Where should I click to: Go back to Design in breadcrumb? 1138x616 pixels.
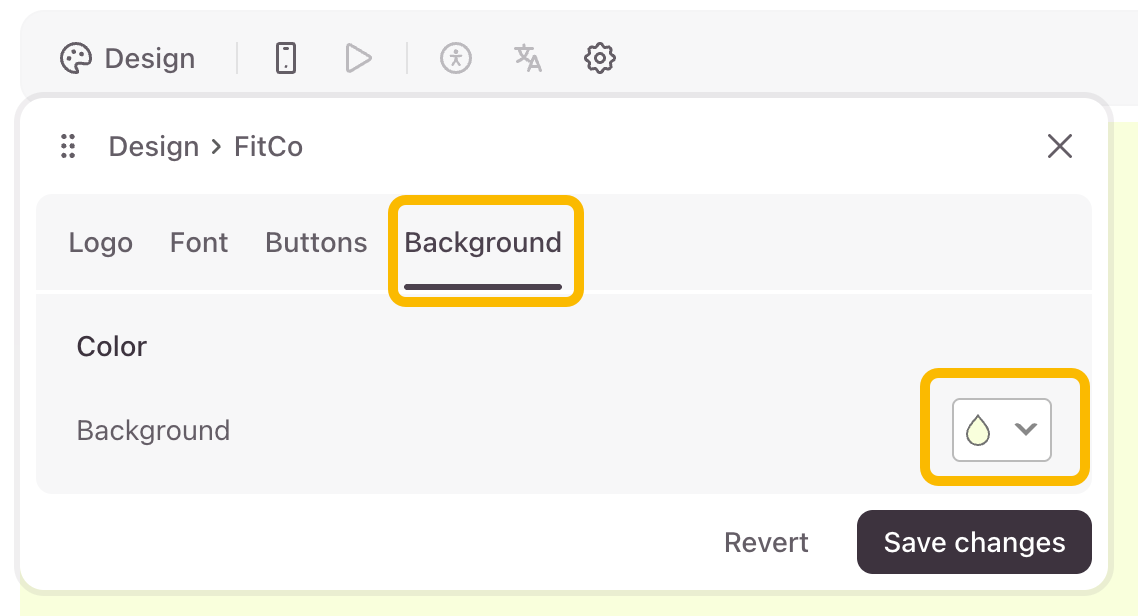(154, 147)
